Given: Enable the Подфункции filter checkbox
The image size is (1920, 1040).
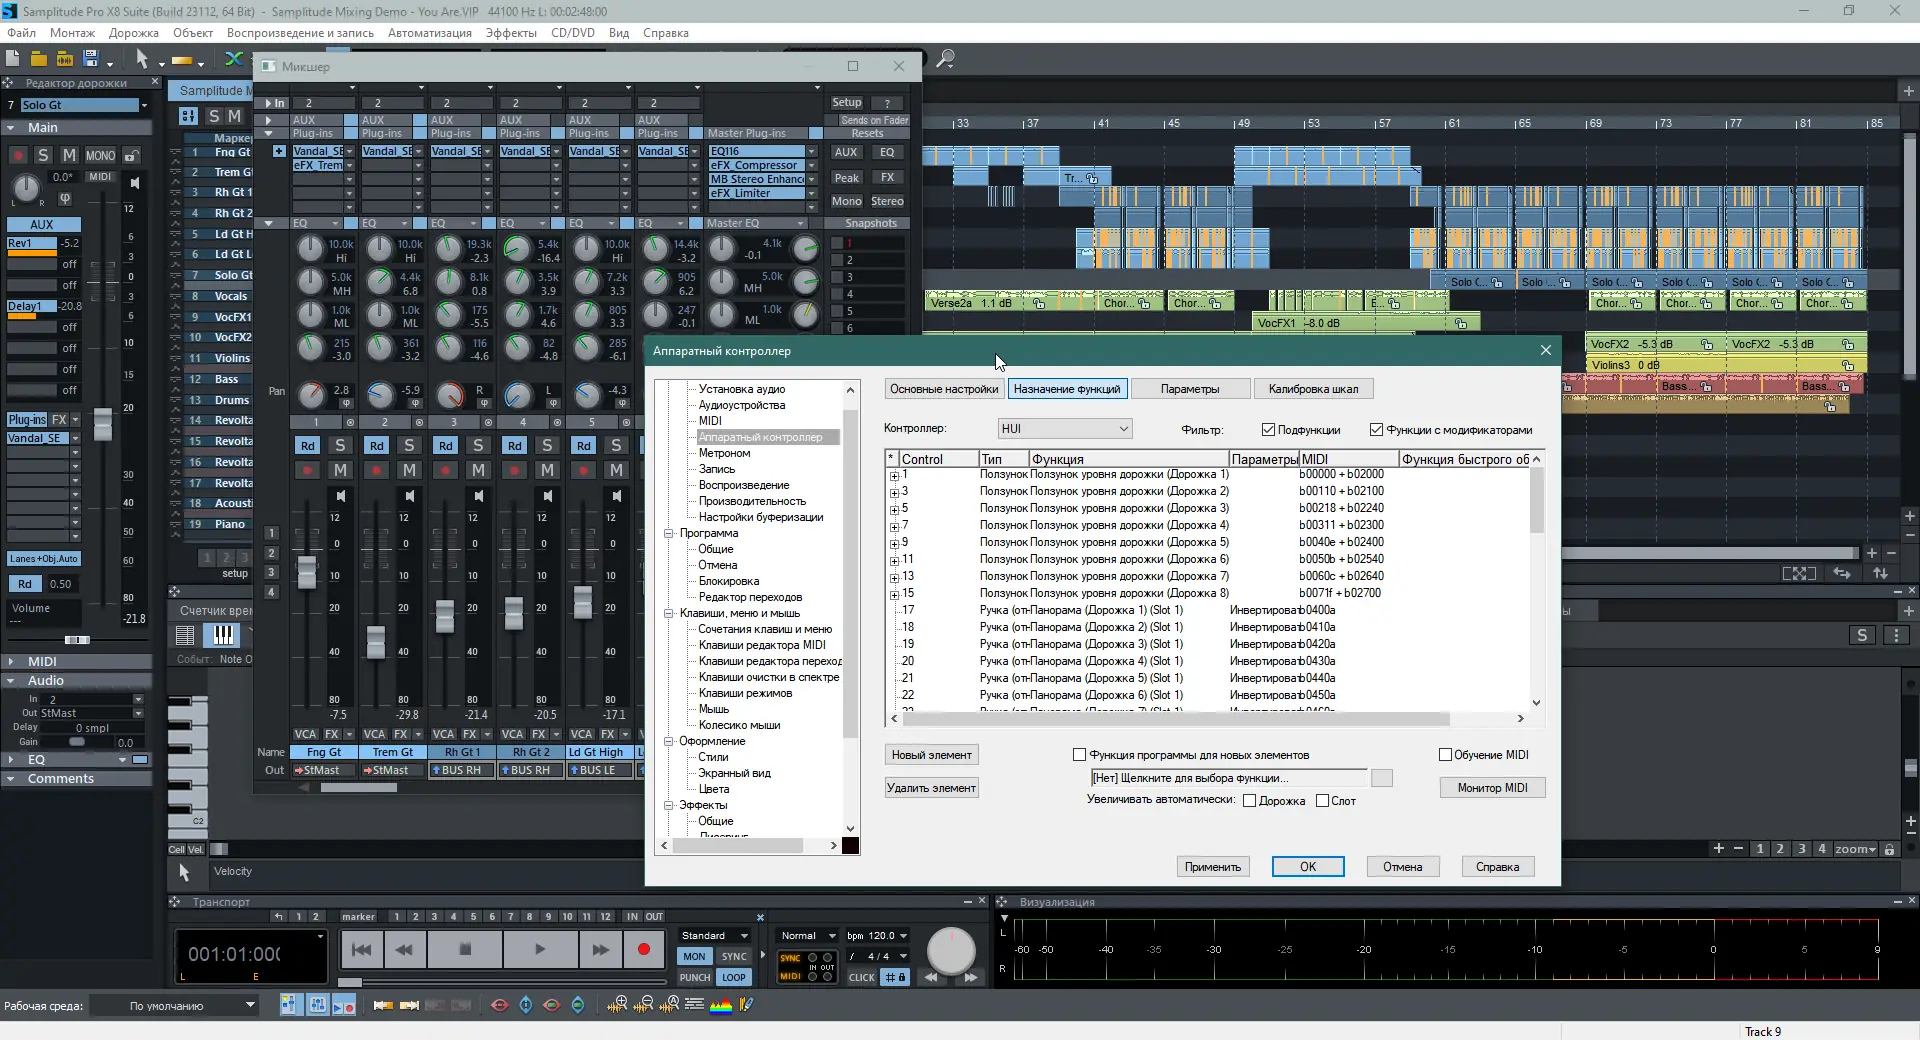Looking at the screenshot, I should pyautogui.click(x=1268, y=430).
